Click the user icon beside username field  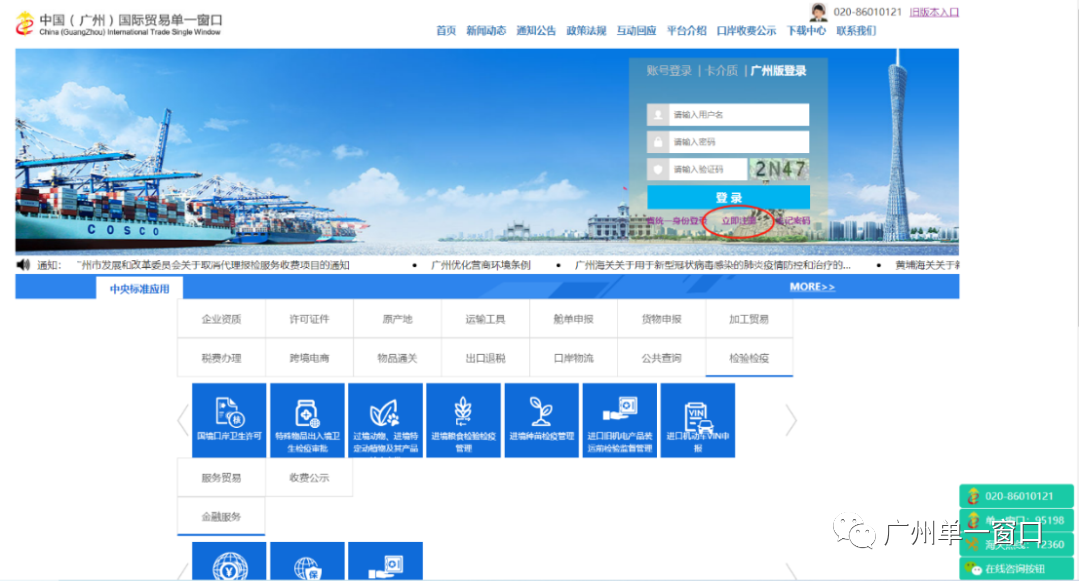tap(658, 115)
